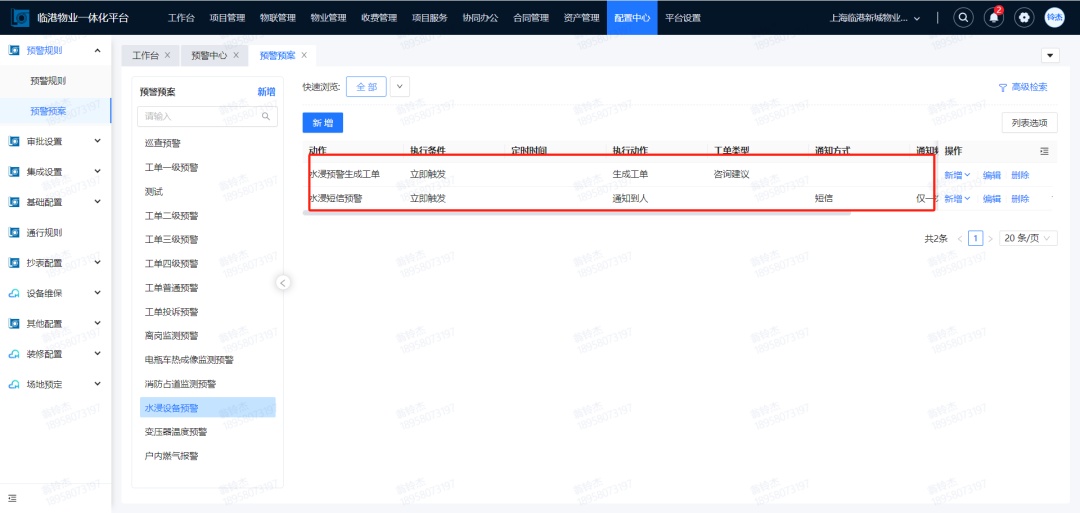Click the 高级检索 advanced search link

click(1023, 87)
